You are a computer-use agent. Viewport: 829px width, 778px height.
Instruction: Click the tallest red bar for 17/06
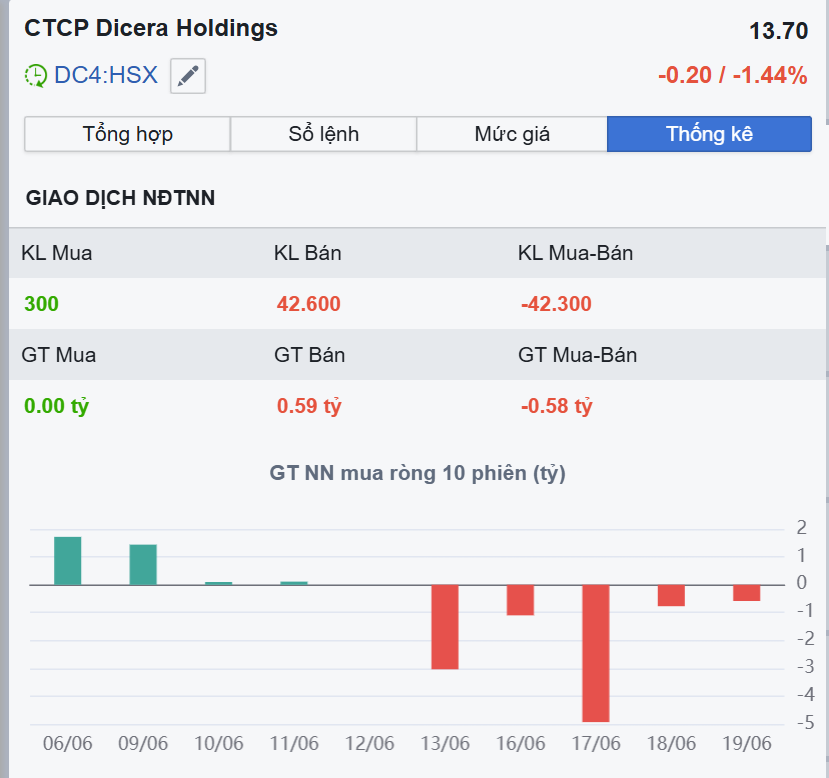(596, 653)
